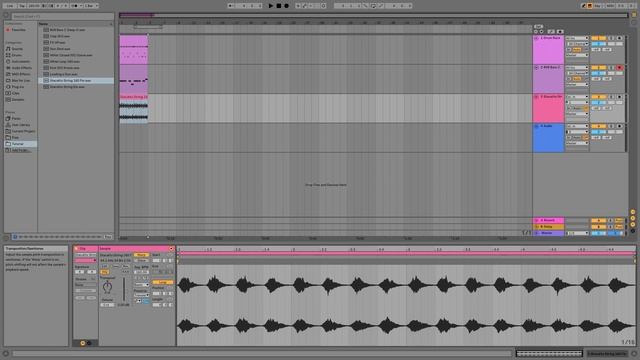
Task: Click the Arrangement Record button in transport
Action: (x=287, y=6)
